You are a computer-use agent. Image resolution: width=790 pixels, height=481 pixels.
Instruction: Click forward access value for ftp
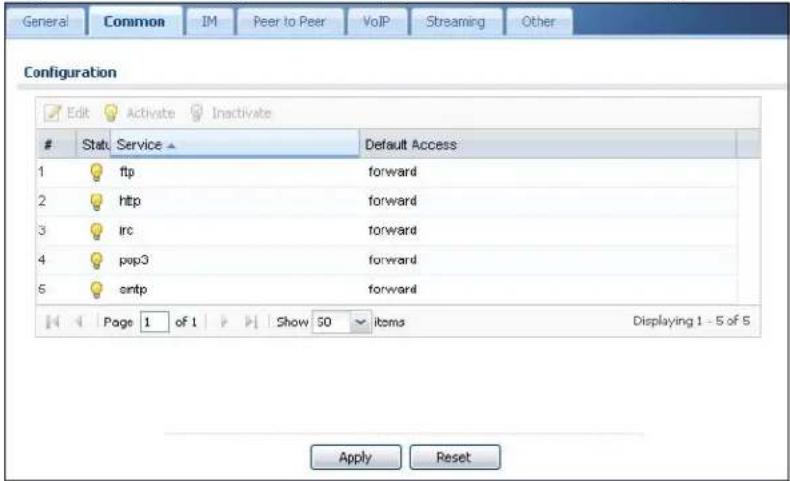[x=392, y=172]
